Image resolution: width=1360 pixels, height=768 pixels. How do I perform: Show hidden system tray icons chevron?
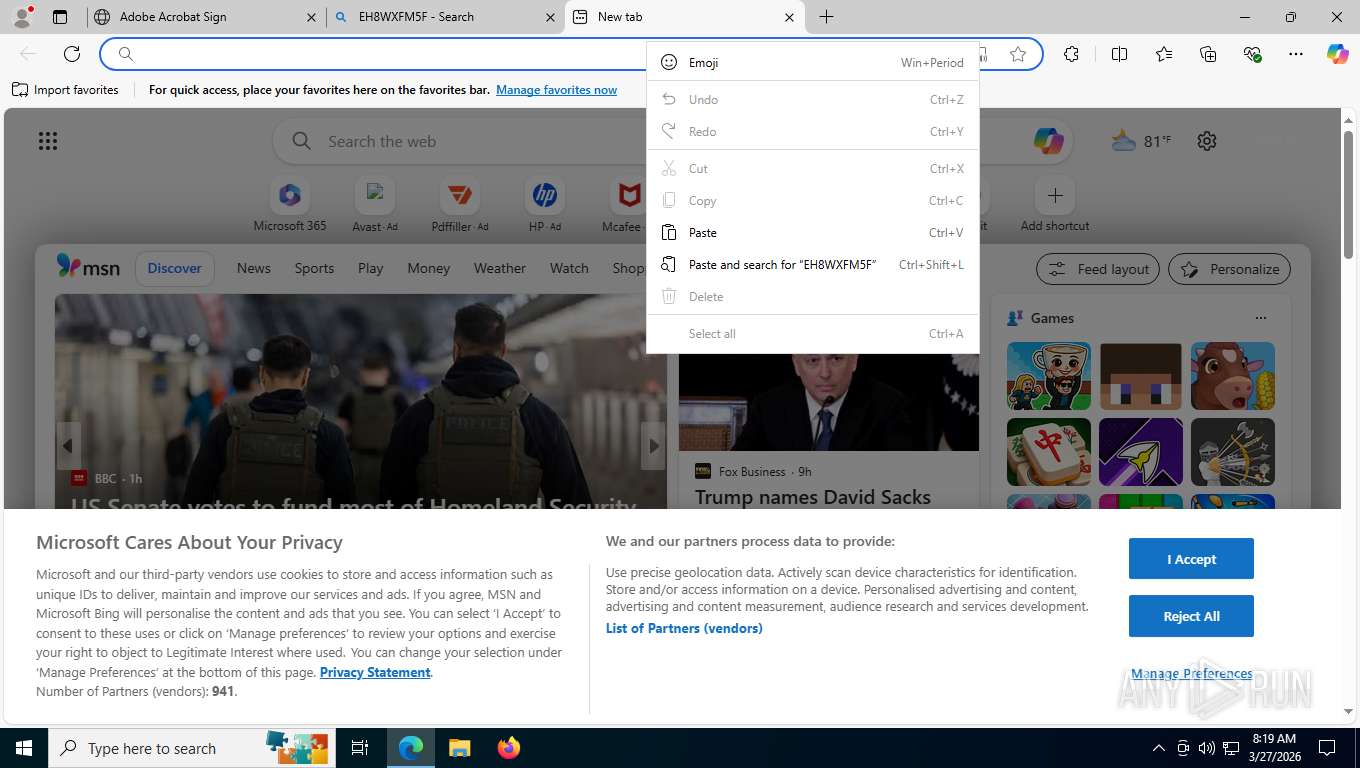tap(1159, 748)
